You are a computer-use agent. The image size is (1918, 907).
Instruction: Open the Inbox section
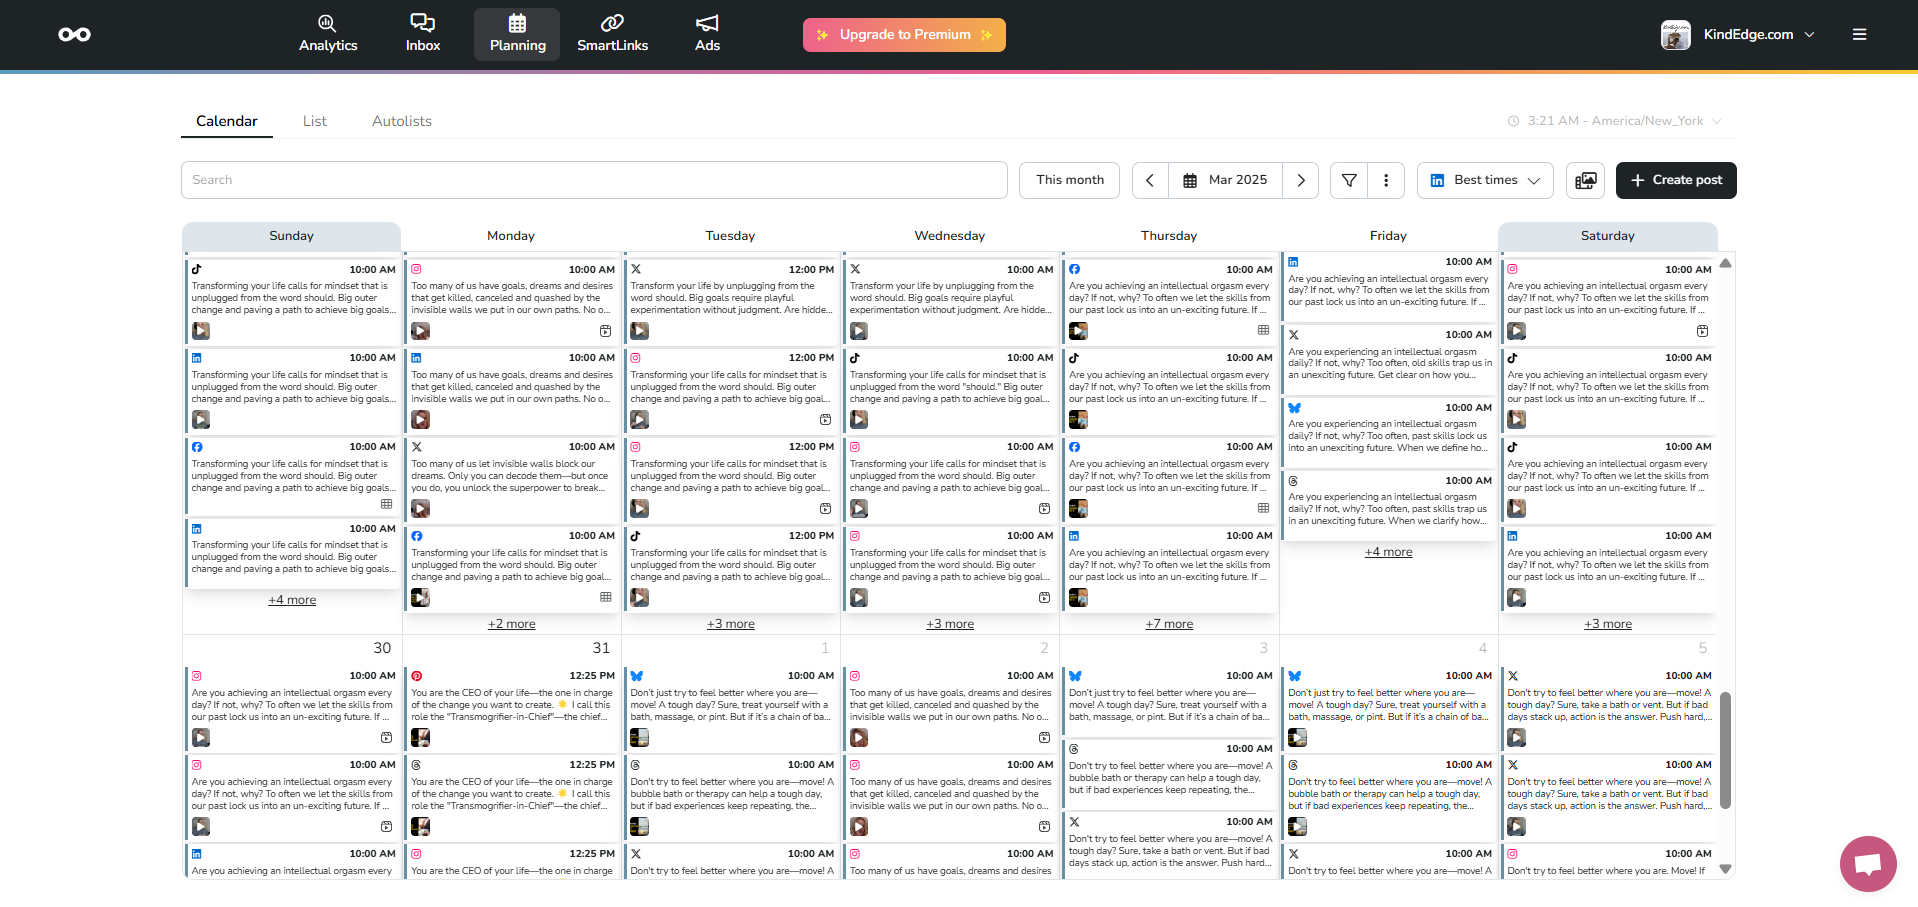[423, 34]
